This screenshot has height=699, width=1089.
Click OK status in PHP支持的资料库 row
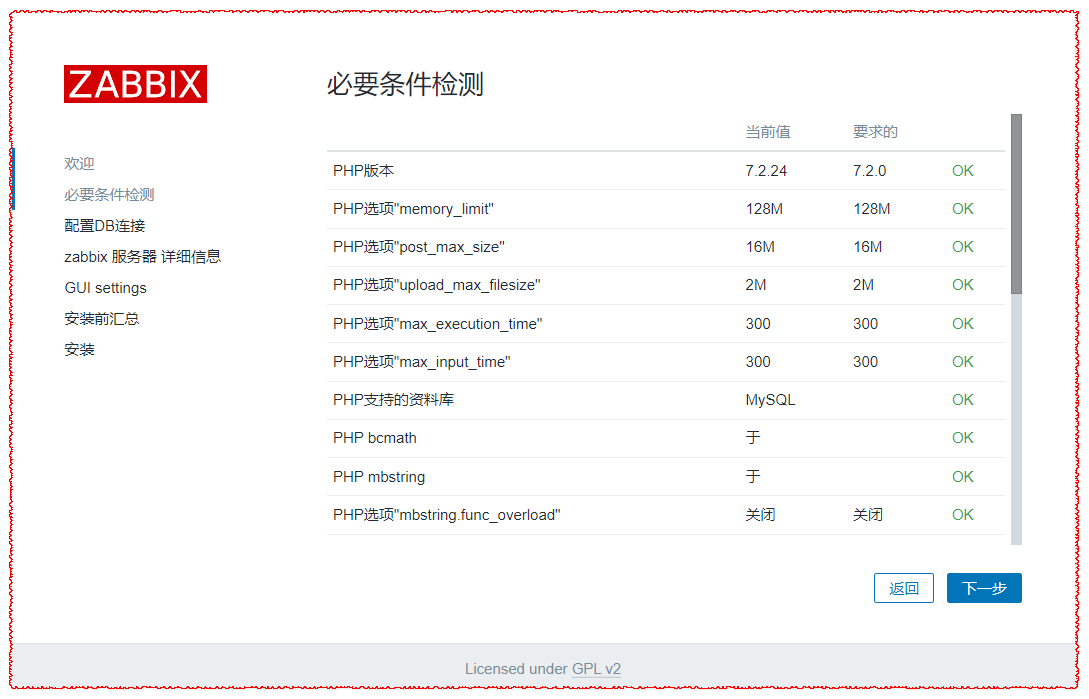963,400
